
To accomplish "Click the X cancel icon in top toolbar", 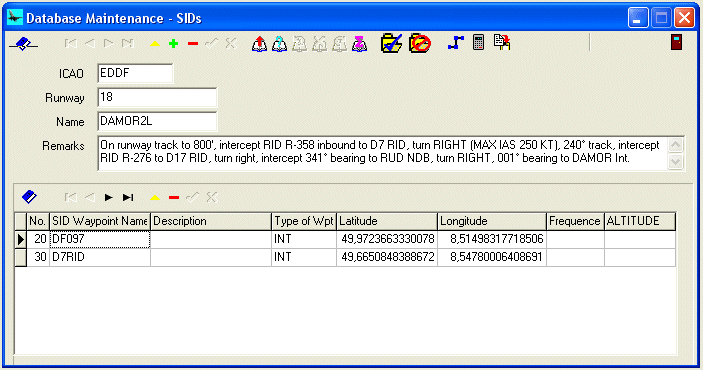I will click(230, 44).
